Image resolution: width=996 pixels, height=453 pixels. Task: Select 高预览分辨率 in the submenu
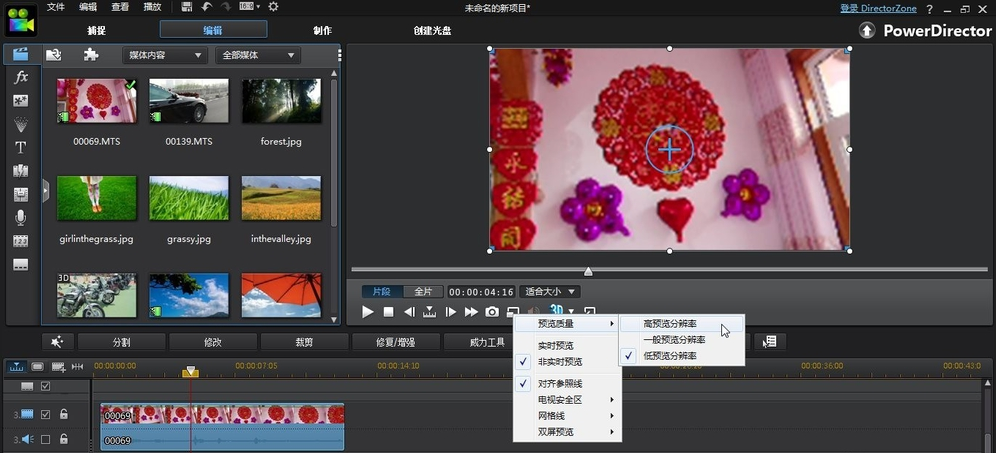[x=670, y=324]
